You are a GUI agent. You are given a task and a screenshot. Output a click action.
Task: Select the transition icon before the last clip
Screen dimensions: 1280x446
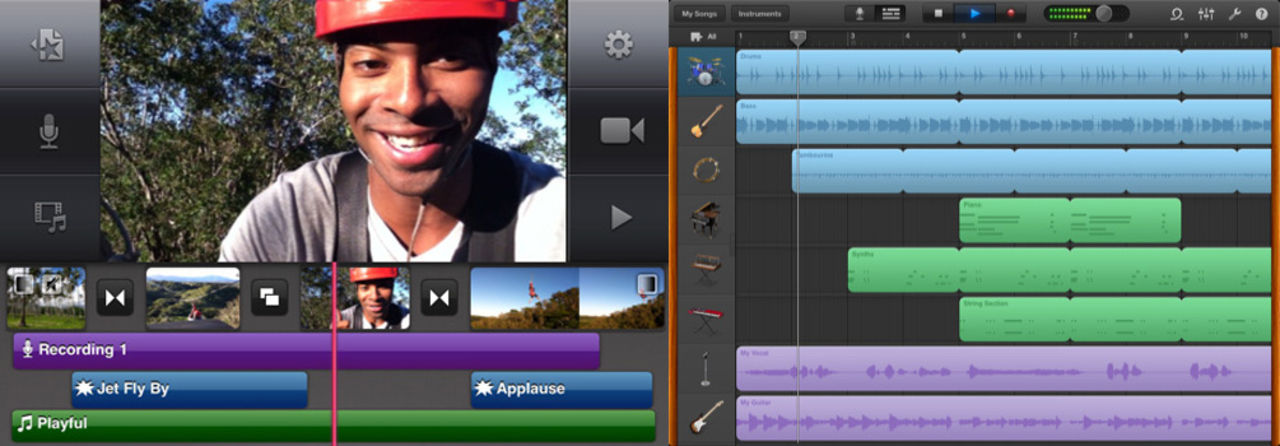[439, 298]
